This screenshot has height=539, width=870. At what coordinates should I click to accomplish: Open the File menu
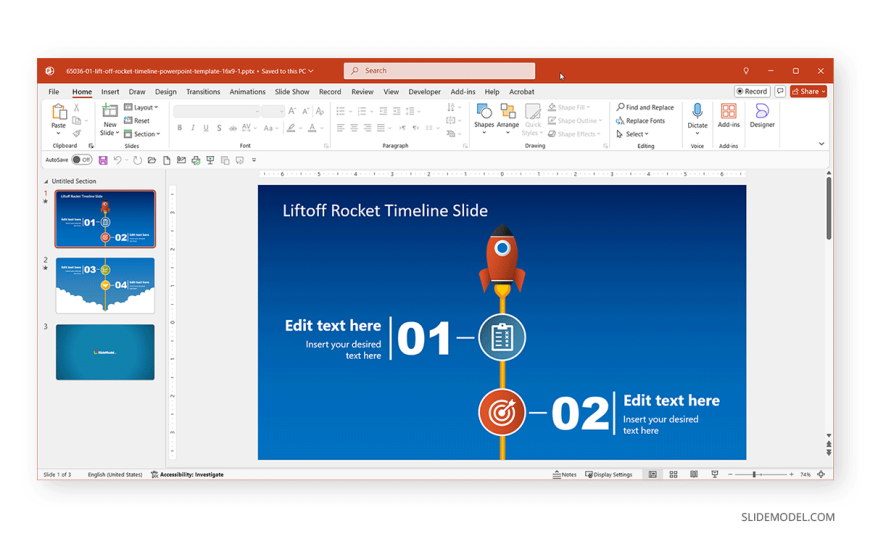tap(54, 92)
